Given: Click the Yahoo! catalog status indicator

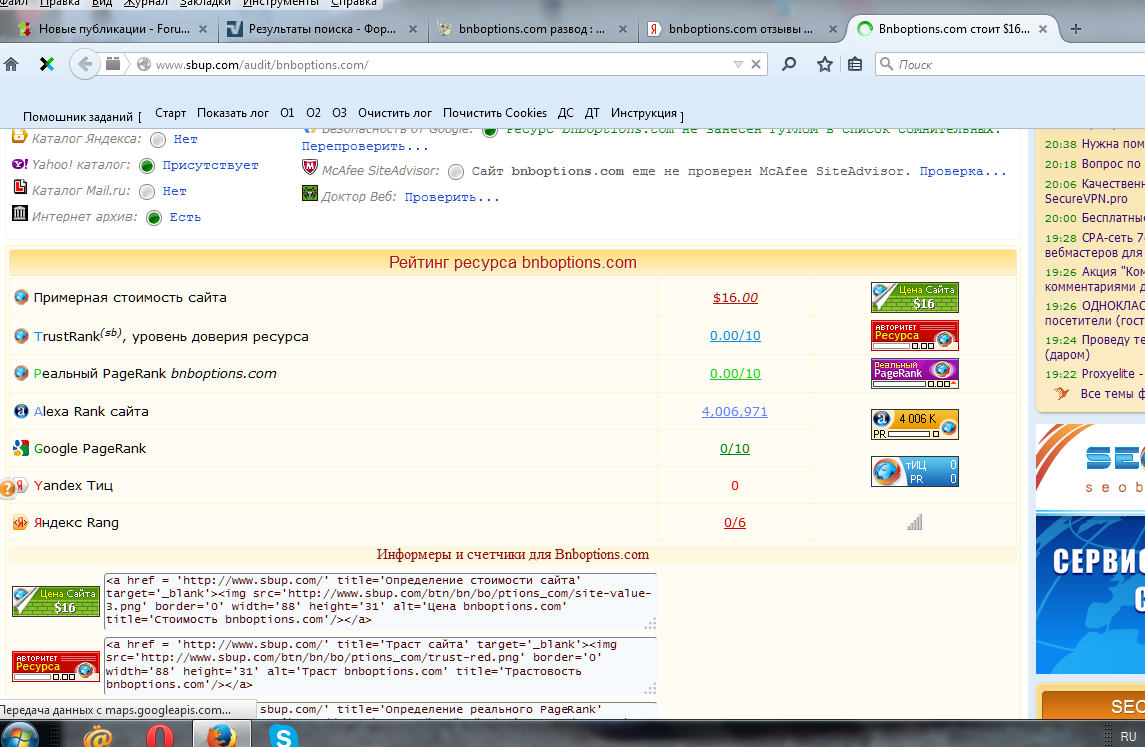Looking at the screenshot, I should [x=147, y=166].
